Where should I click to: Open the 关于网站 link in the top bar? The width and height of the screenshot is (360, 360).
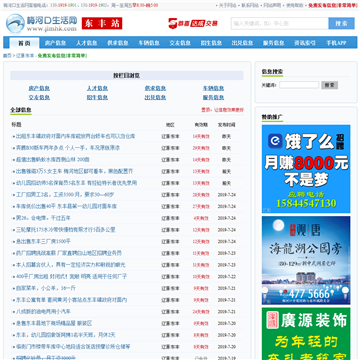click(x=227, y=5)
